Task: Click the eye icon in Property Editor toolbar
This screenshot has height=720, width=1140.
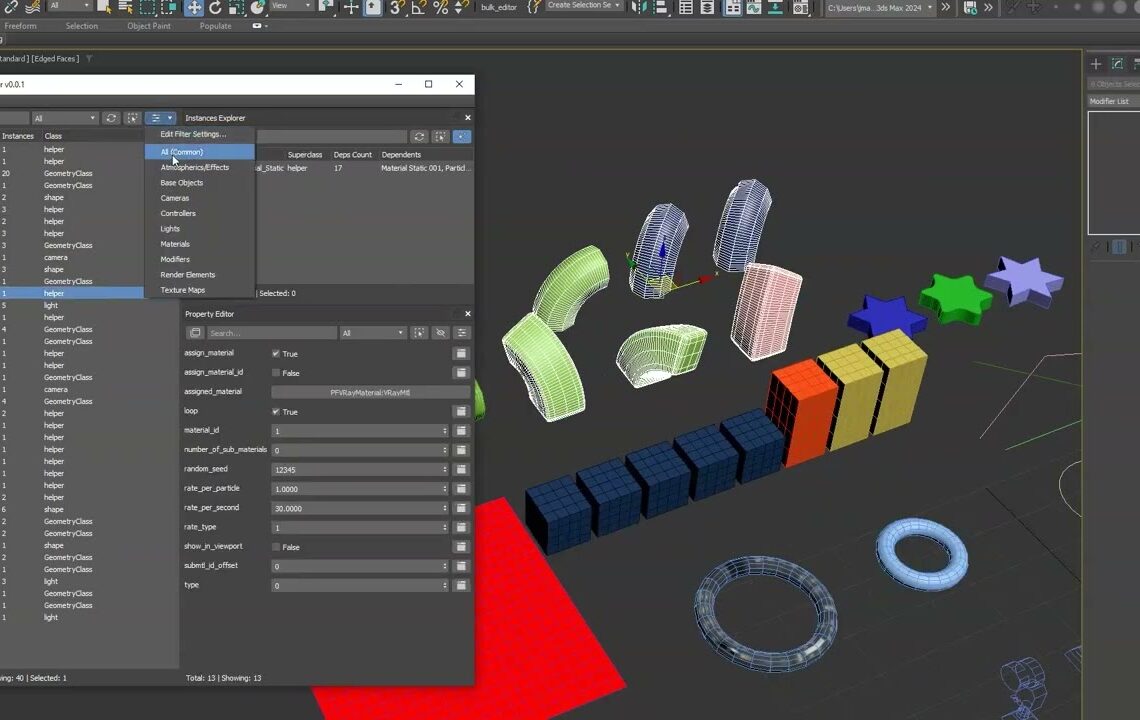Action: click(x=440, y=331)
